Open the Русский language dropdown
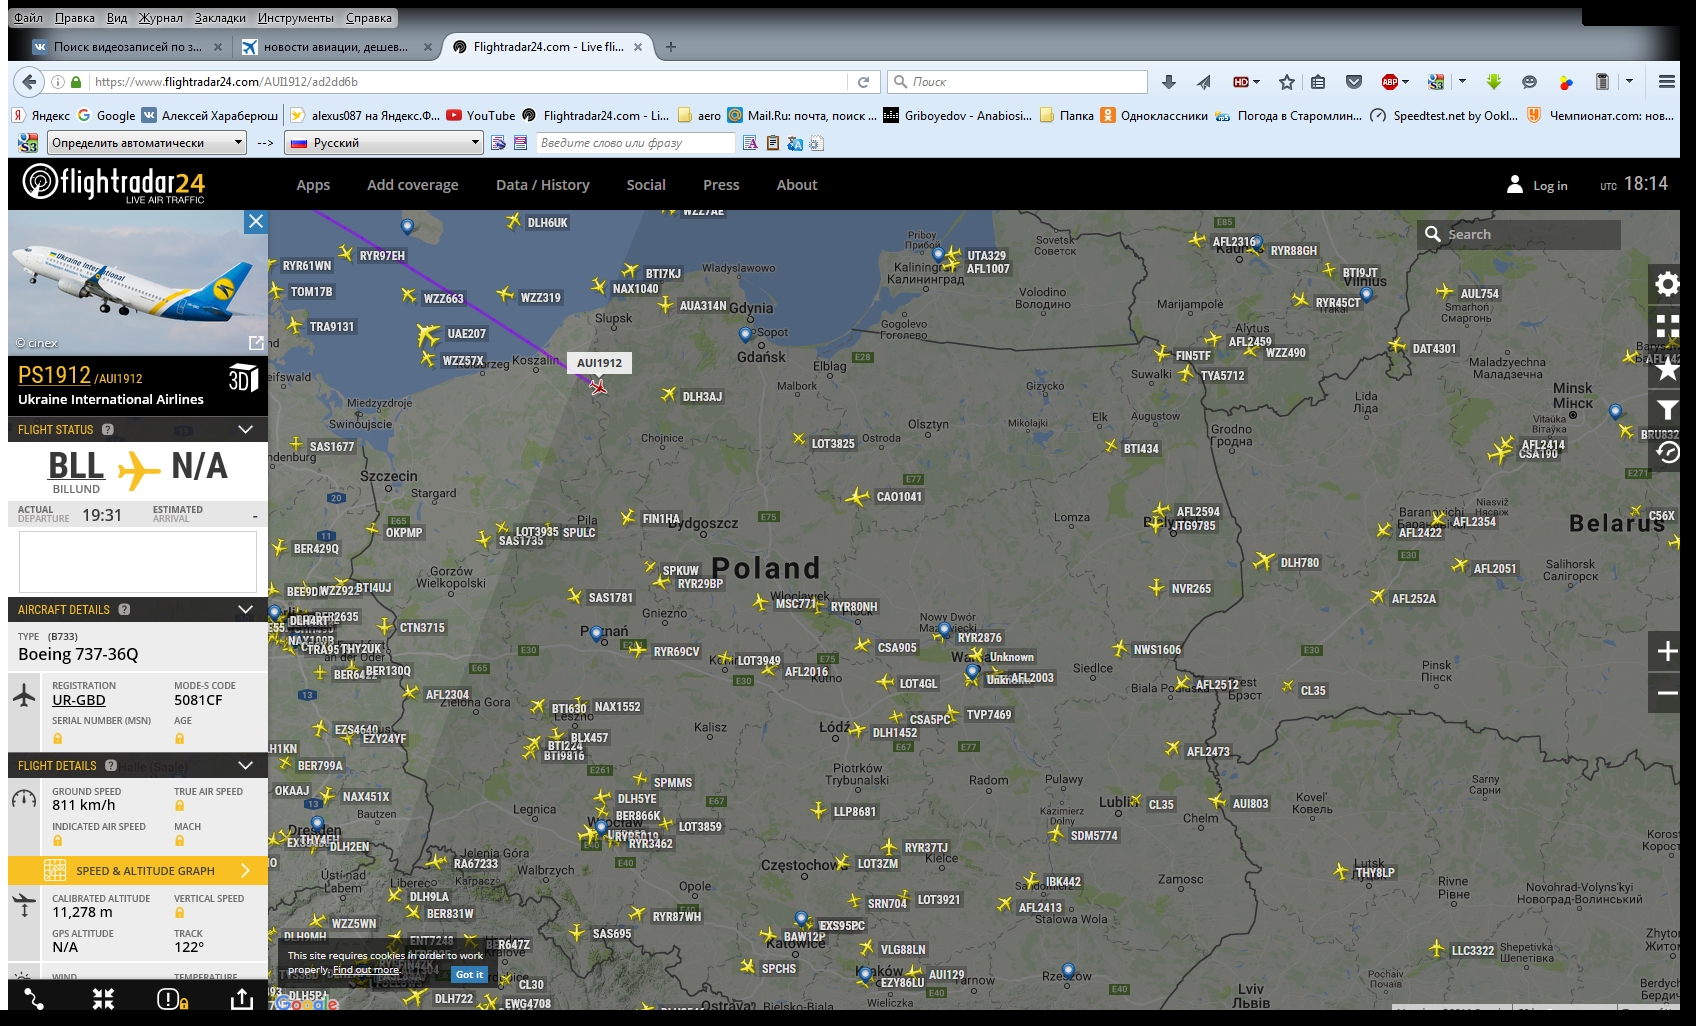 point(384,143)
